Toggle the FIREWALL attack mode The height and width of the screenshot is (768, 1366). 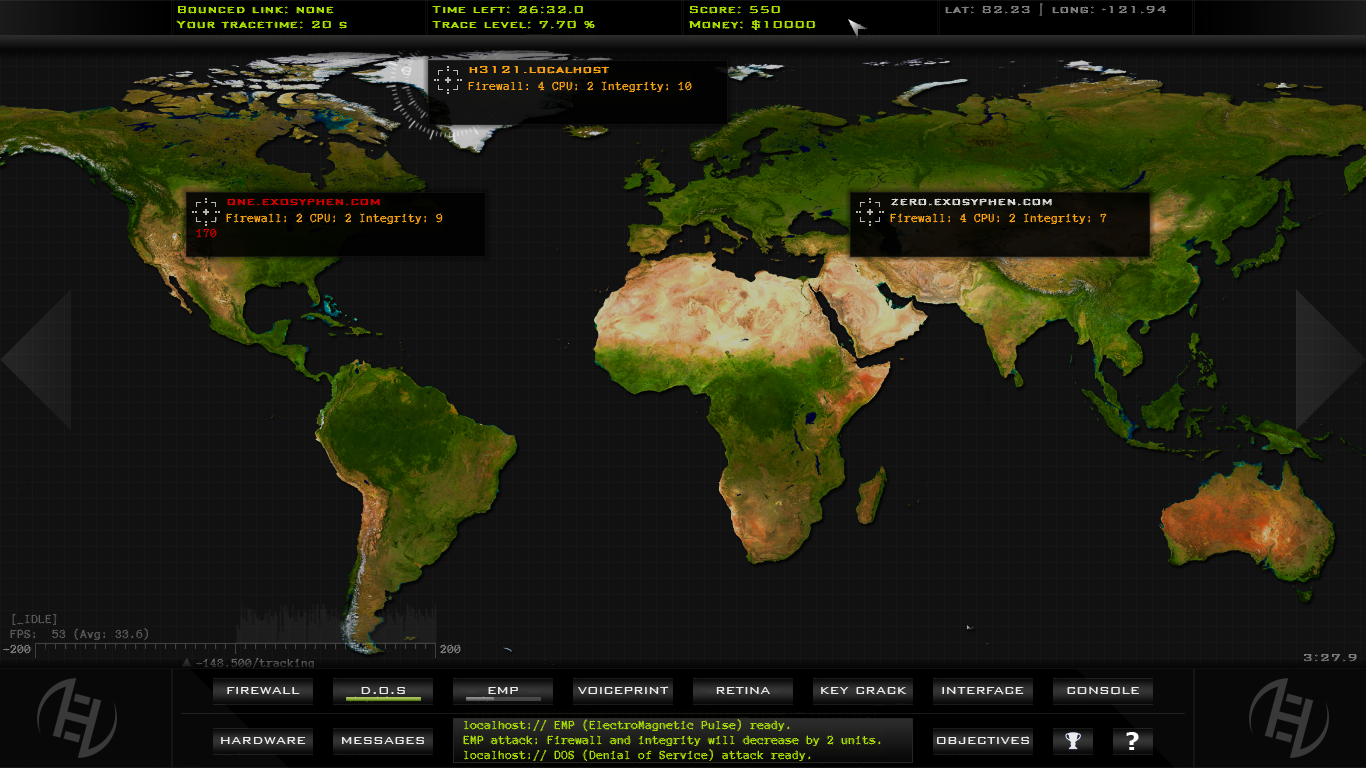click(262, 690)
